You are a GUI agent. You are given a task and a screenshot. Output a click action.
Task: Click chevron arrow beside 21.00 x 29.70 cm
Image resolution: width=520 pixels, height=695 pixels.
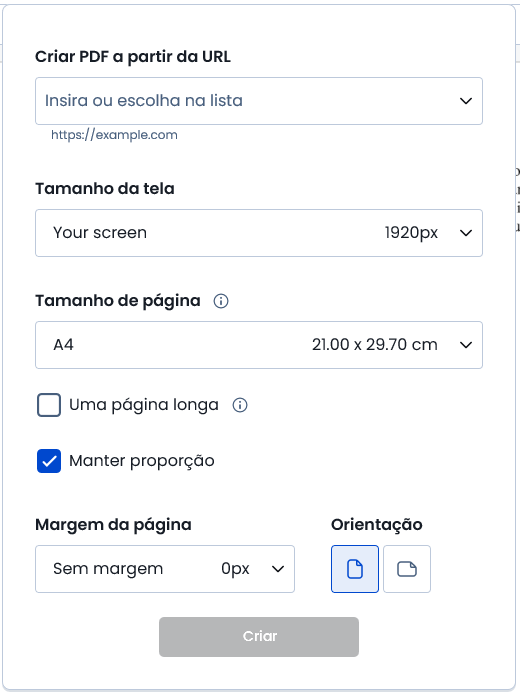tap(465, 344)
